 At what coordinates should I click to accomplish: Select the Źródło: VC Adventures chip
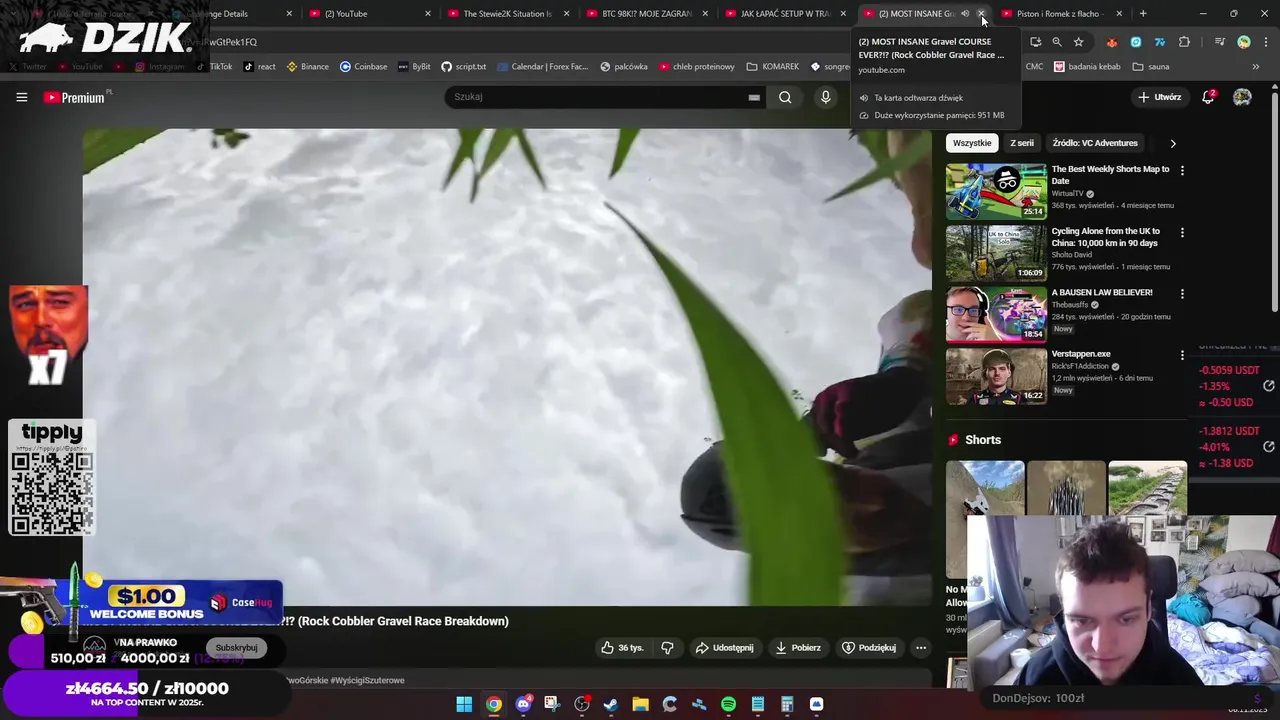(1095, 143)
